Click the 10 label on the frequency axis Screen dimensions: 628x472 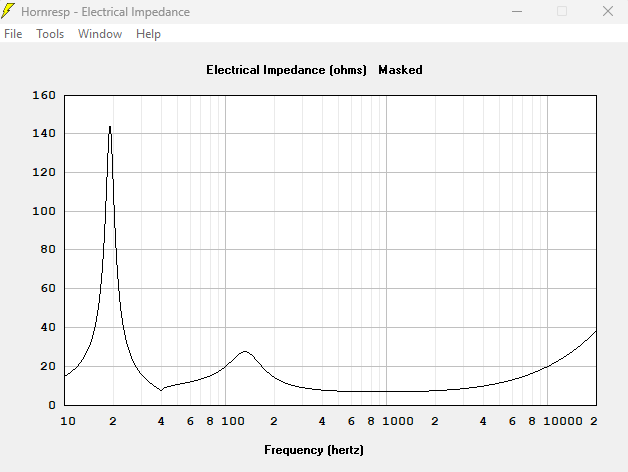pos(68,421)
